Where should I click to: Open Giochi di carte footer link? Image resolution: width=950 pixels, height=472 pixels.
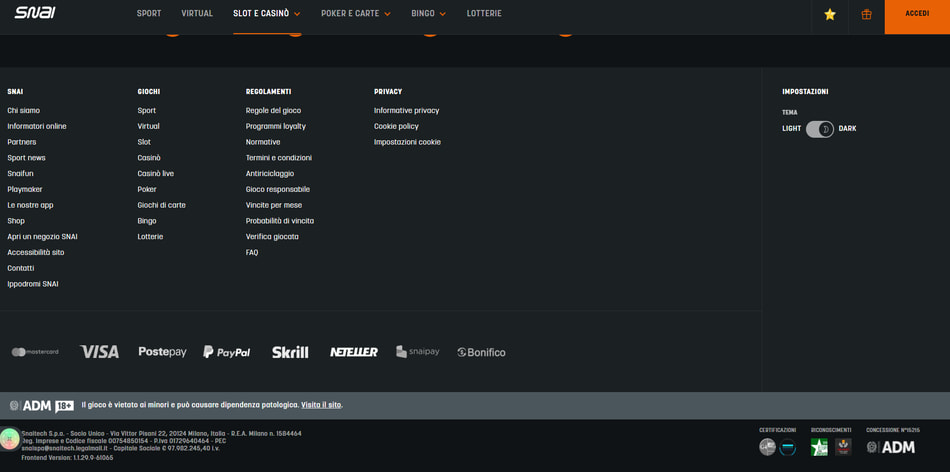coord(162,205)
